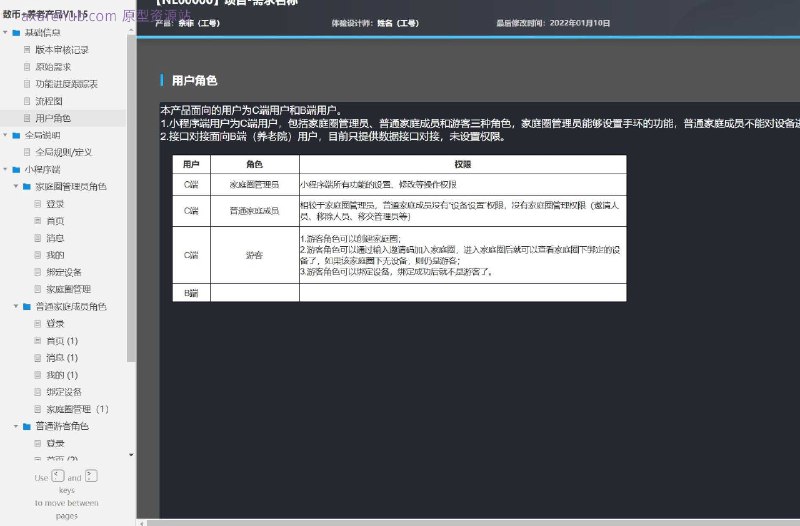Viewport: 800px width, 526px height.
Task: Click the page icon beside 家庭圈管理 (1)
Action: coord(38,409)
